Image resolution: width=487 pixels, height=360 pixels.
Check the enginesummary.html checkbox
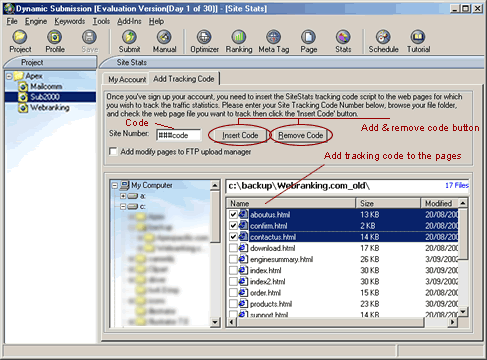coord(233,259)
